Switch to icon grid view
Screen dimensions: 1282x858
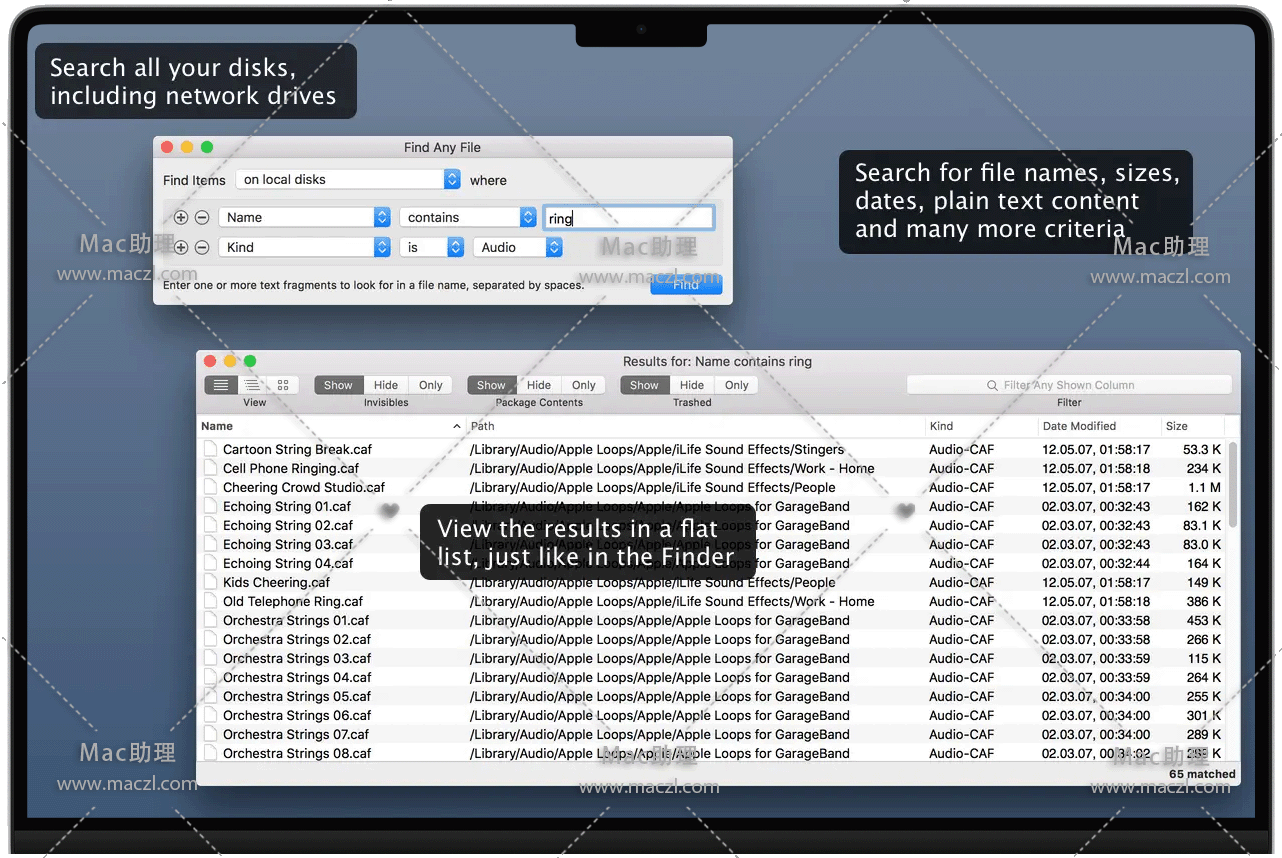pyautogui.click(x=283, y=385)
